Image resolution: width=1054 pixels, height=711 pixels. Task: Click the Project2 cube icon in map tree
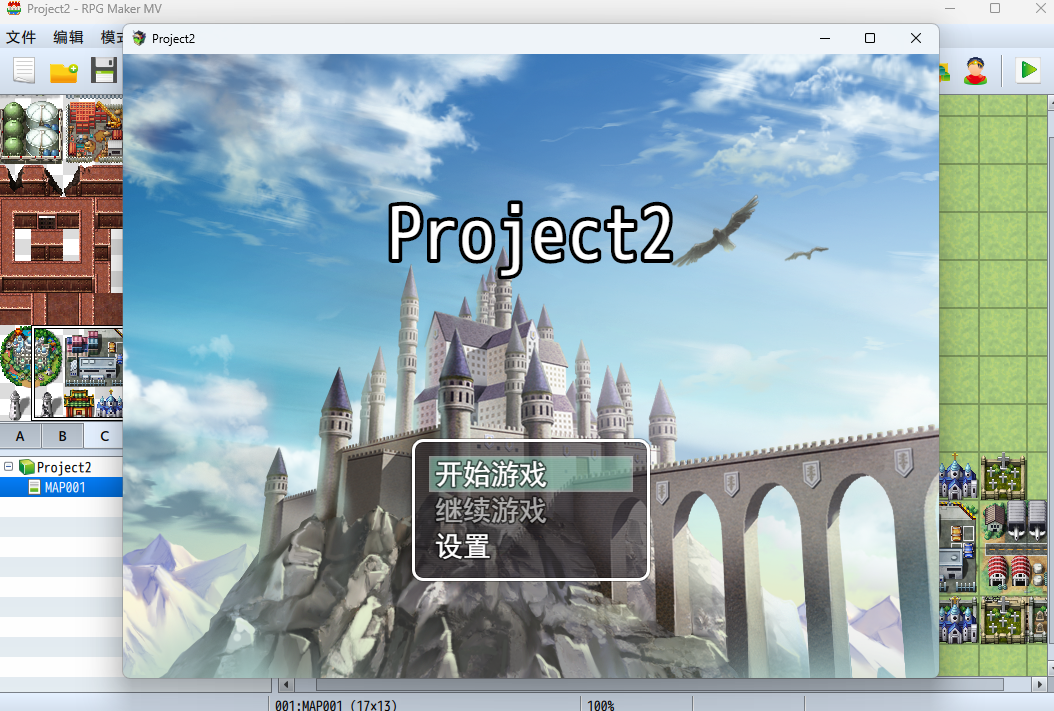click(27, 467)
